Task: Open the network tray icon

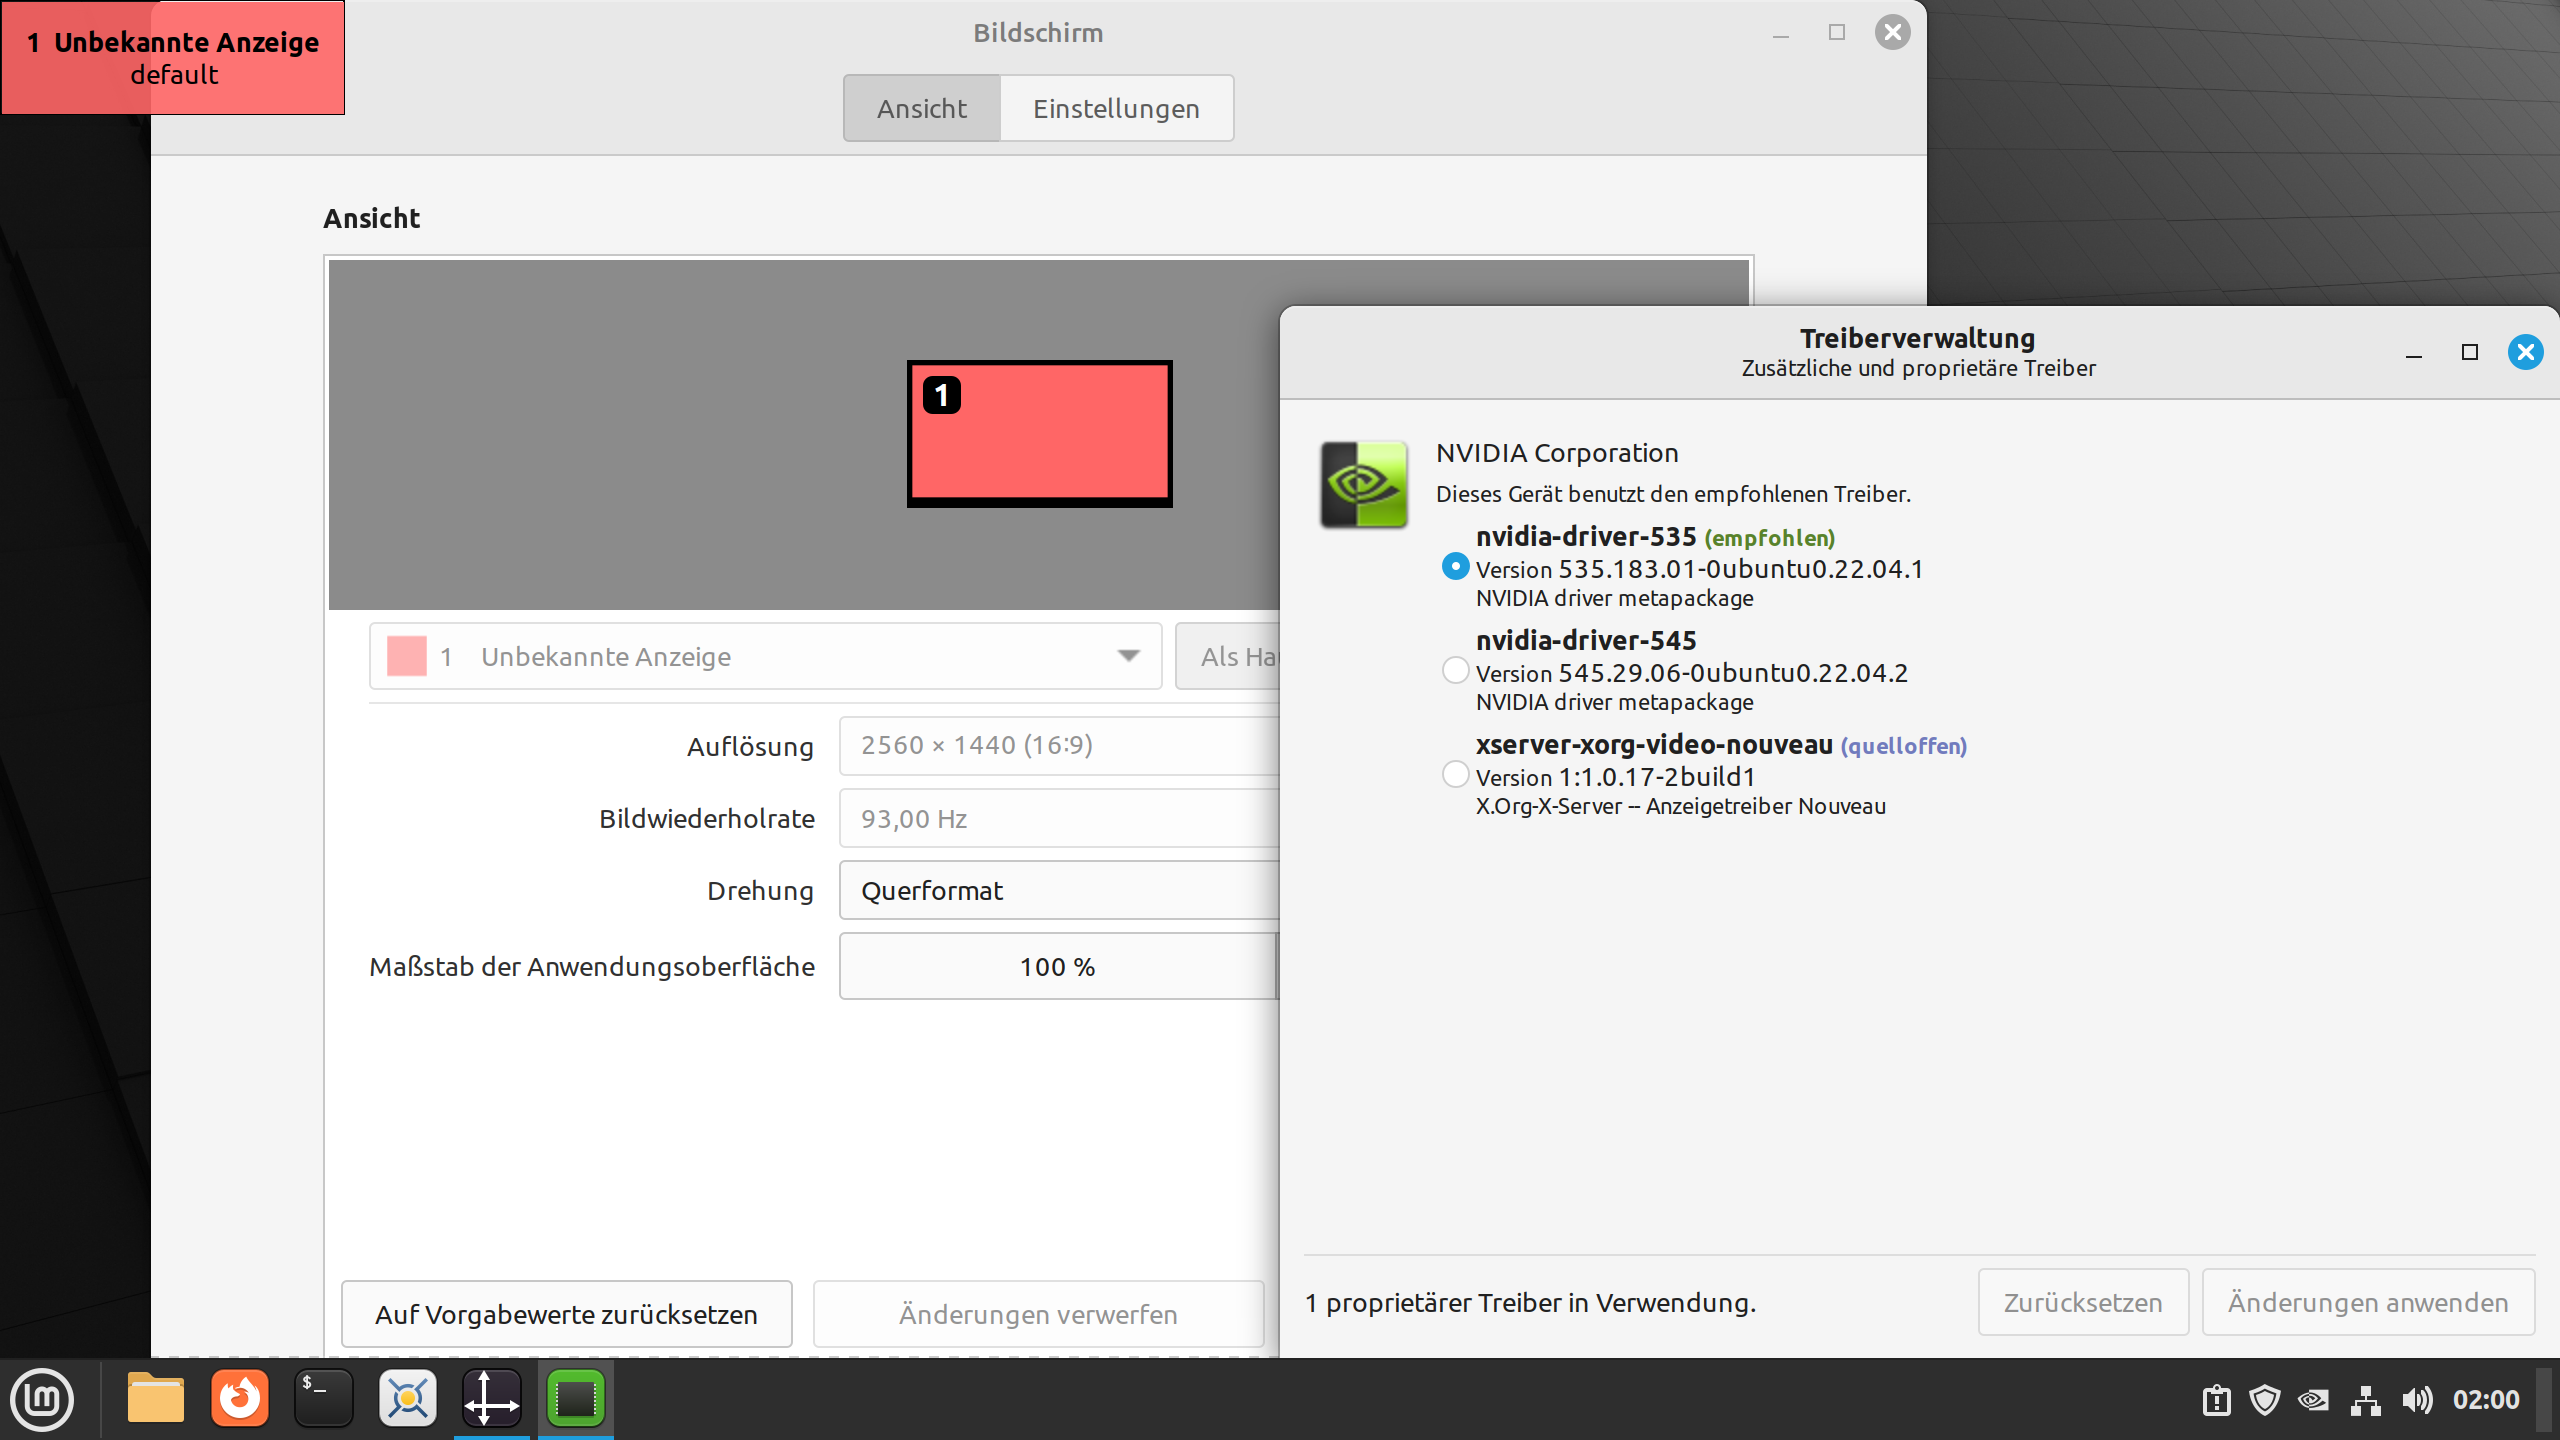Action: [2365, 1400]
